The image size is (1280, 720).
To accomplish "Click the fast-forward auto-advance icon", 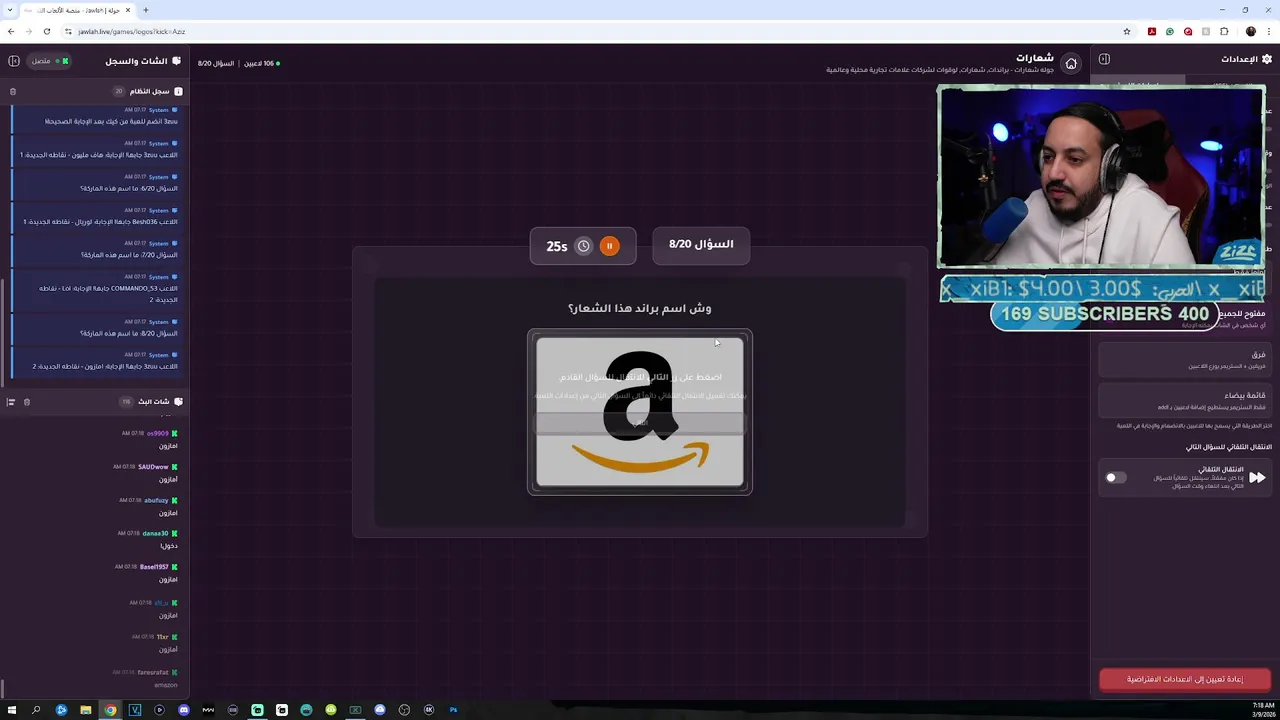I will pos(1257,478).
